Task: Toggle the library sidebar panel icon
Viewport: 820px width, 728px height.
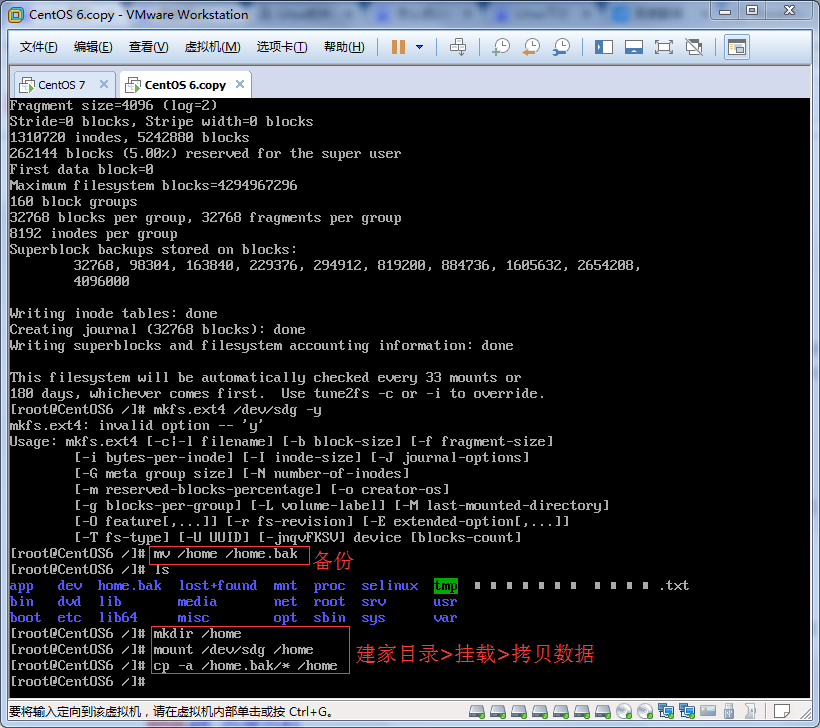Action: point(603,48)
